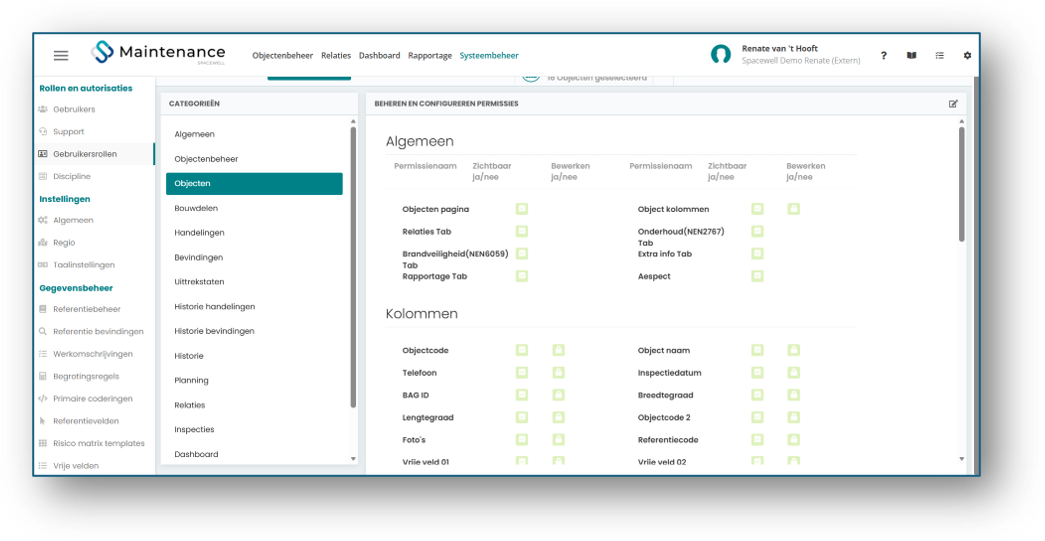The height and width of the screenshot is (541, 1045).
Task: Toggle edit lock for Object naam
Action: (x=793, y=350)
